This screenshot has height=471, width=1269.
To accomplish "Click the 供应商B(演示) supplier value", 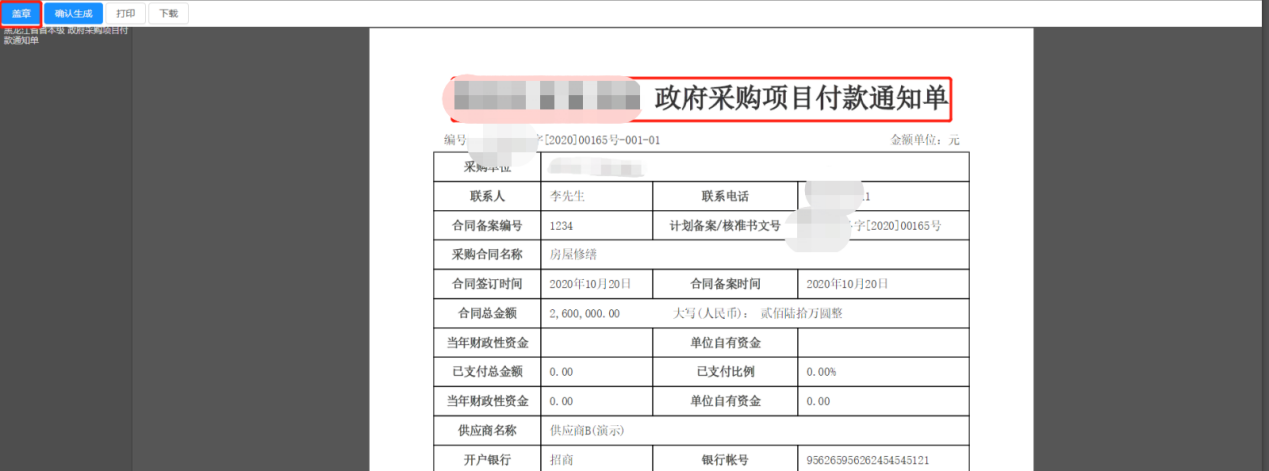I will (x=587, y=431).
